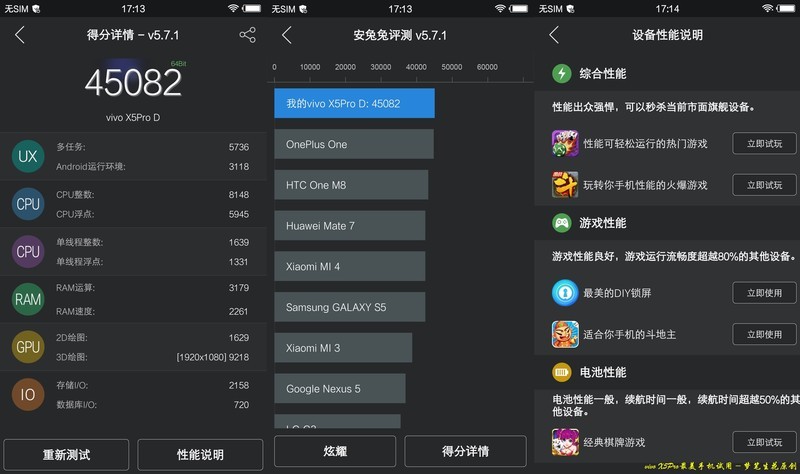Select the Huawei Mate 7 ranking bar
This screenshot has width=800, height=474.
349,226
